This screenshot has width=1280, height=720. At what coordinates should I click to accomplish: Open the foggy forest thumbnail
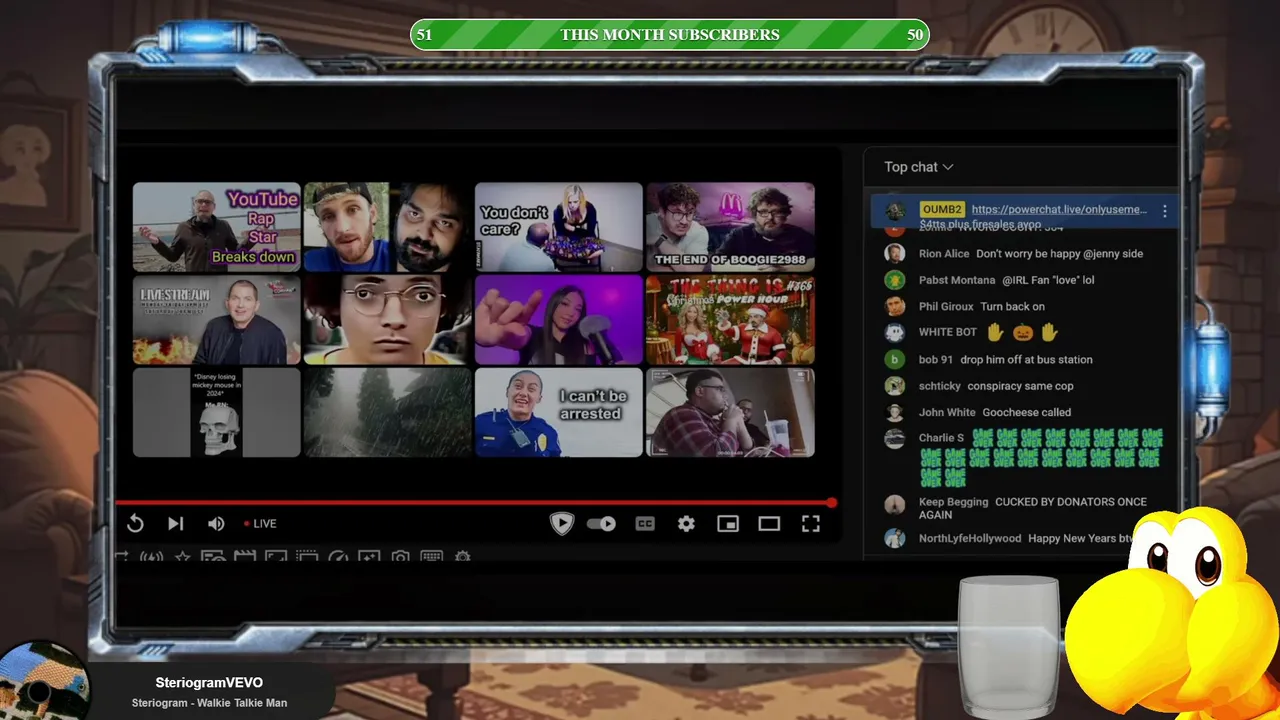pyautogui.click(x=387, y=413)
